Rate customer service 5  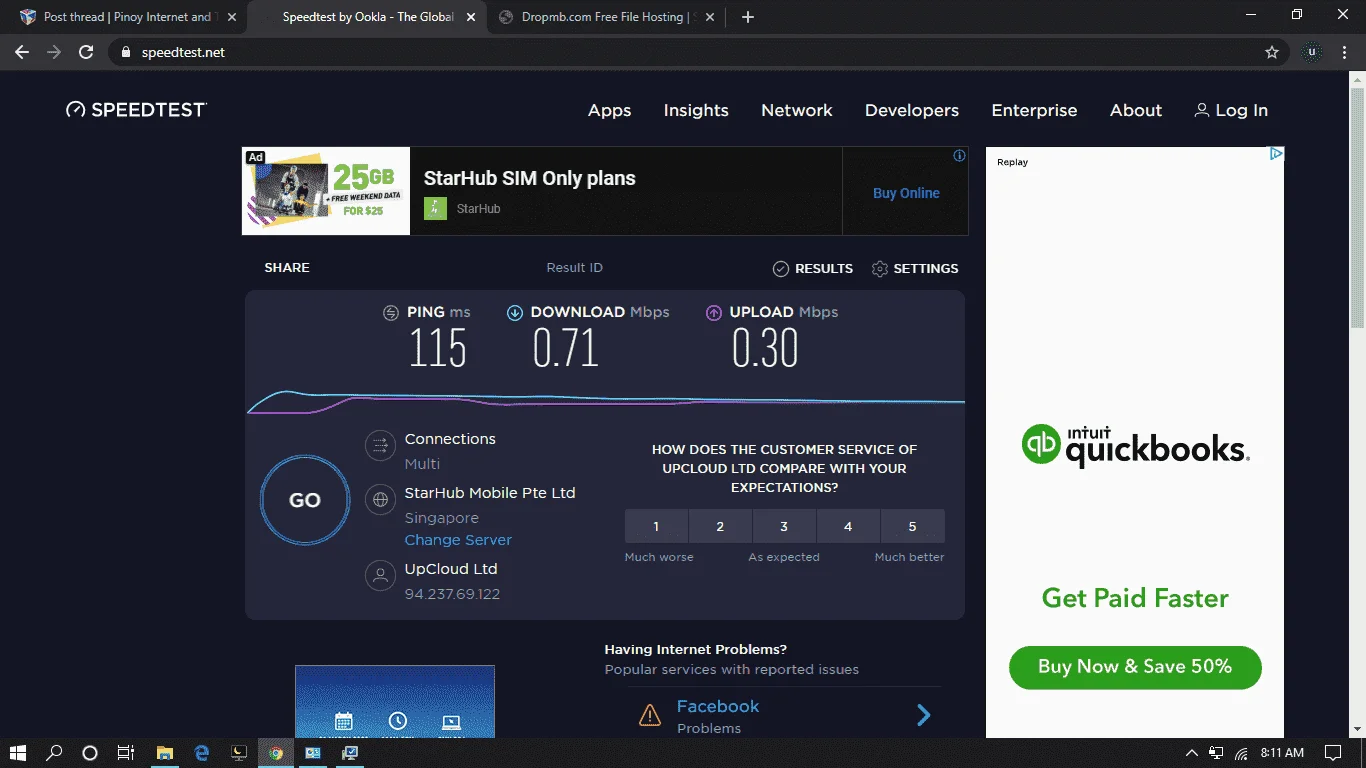click(x=912, y=526)
